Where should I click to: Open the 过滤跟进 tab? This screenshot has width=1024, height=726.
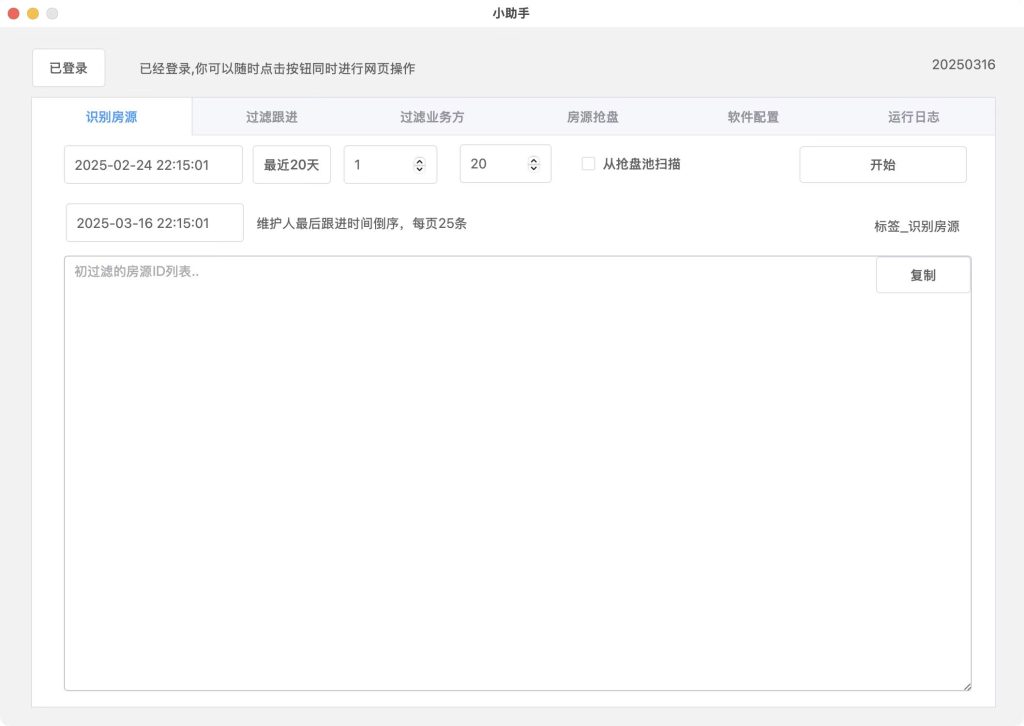click(272, 117)
